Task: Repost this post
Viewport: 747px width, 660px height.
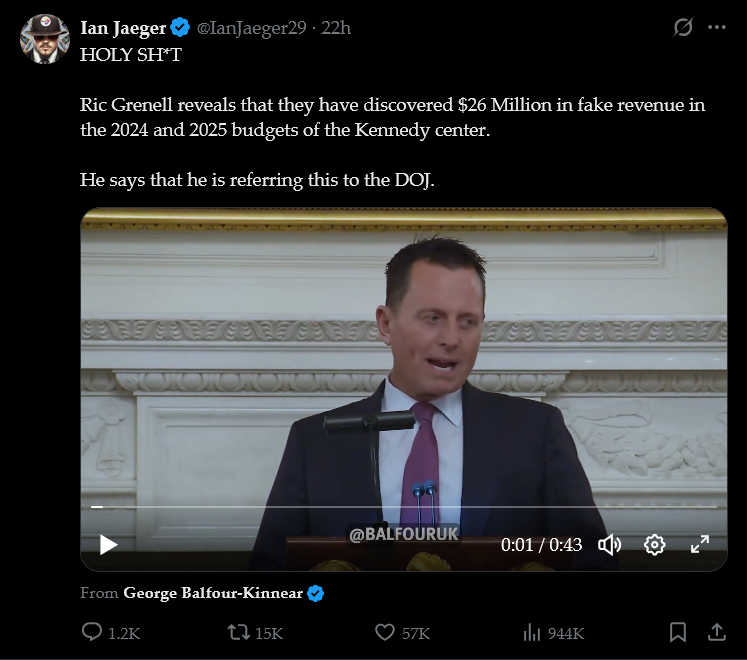Action: pos(238,632)
